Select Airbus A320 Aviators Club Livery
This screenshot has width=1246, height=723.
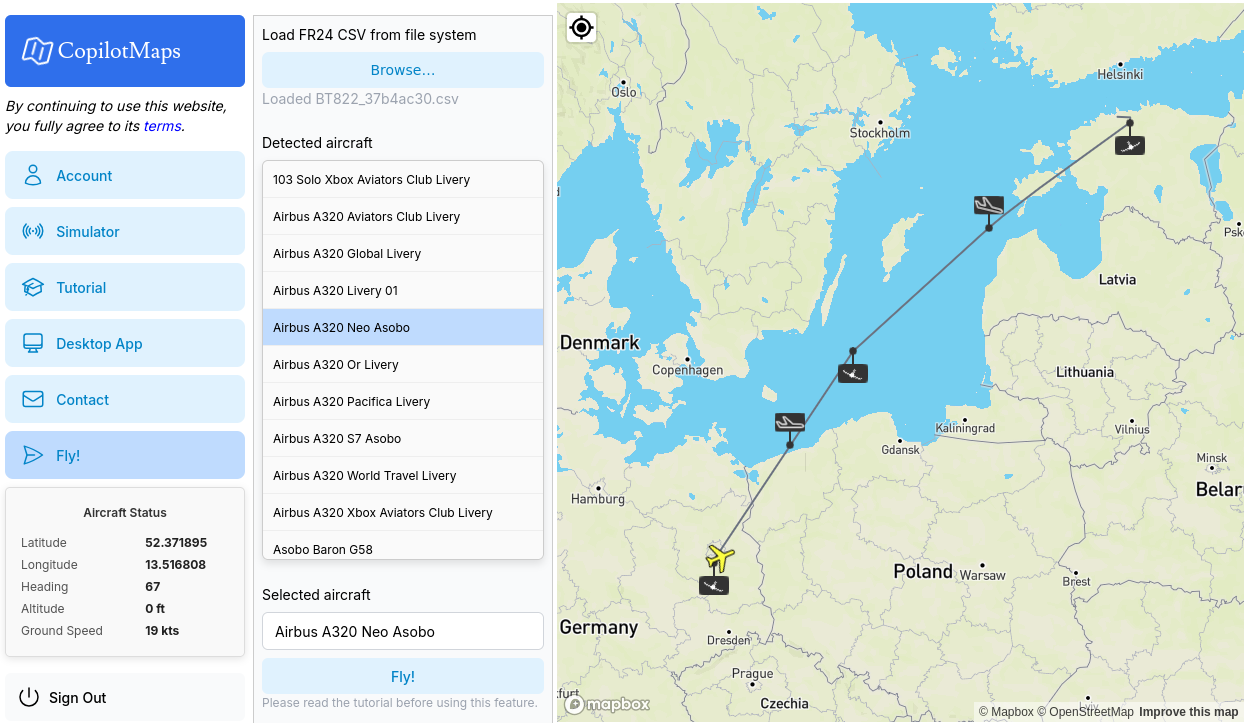coord(403,217)
